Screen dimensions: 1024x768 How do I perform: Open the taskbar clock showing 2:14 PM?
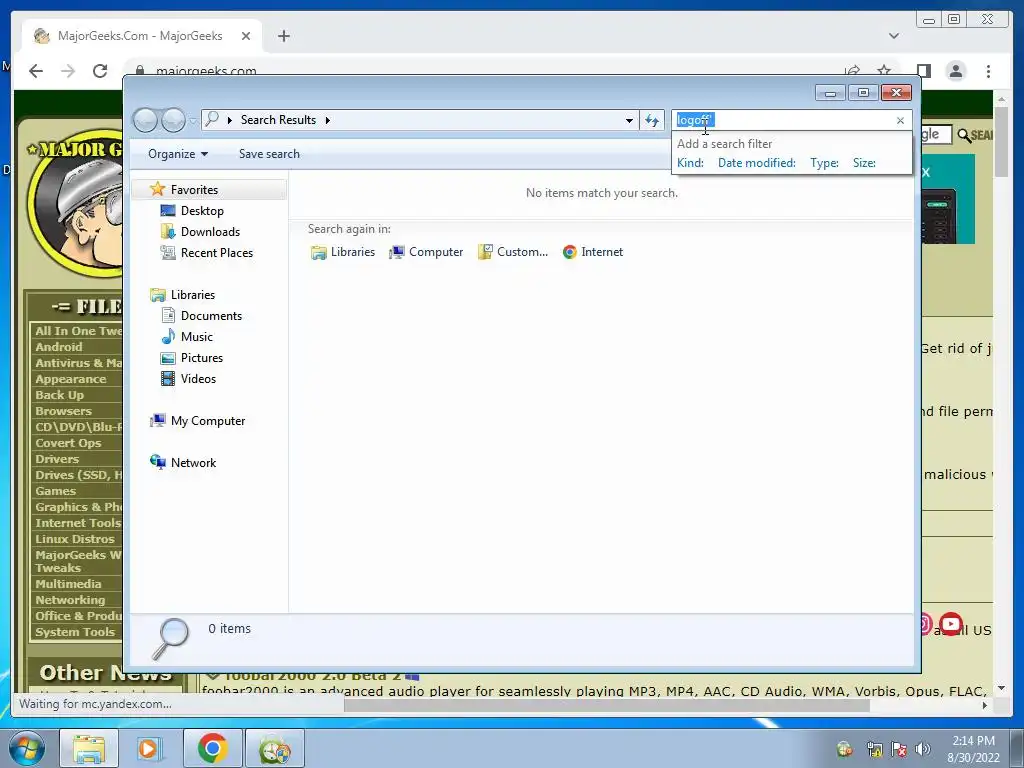pos(973,749)
